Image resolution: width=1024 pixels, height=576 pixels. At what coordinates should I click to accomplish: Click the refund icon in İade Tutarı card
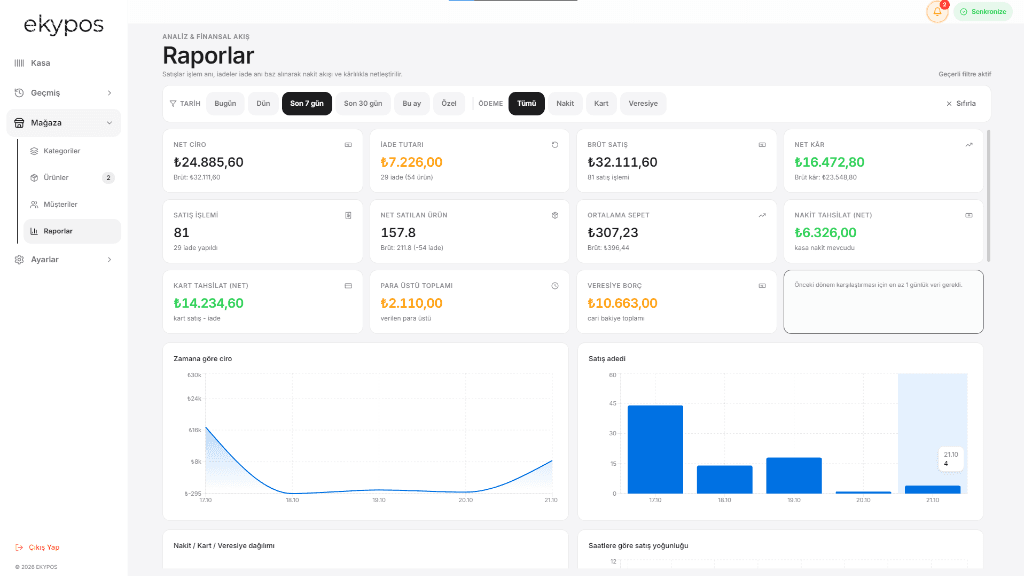(555, 145)
